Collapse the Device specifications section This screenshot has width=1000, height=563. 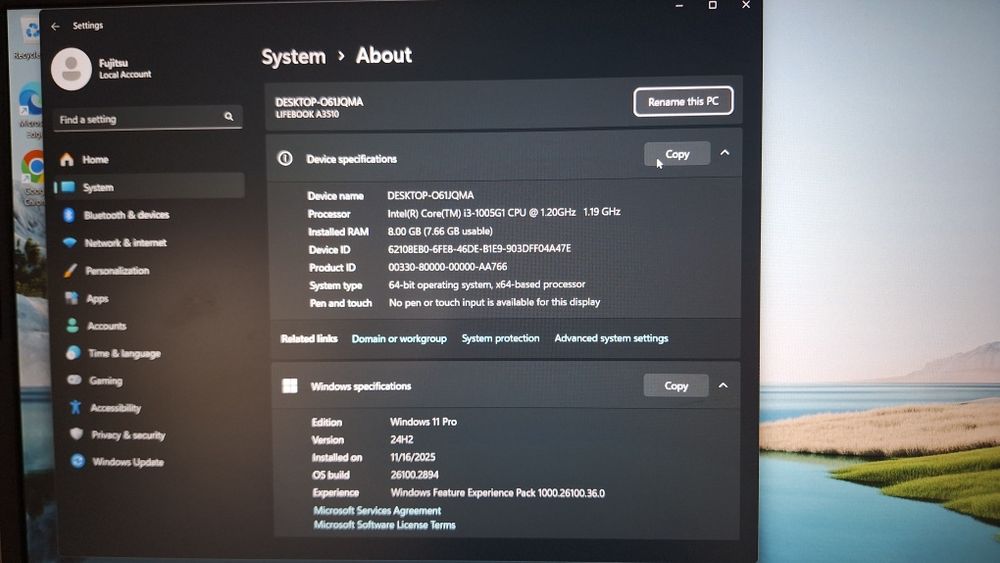pyautogui.click(x=724, y=153)
